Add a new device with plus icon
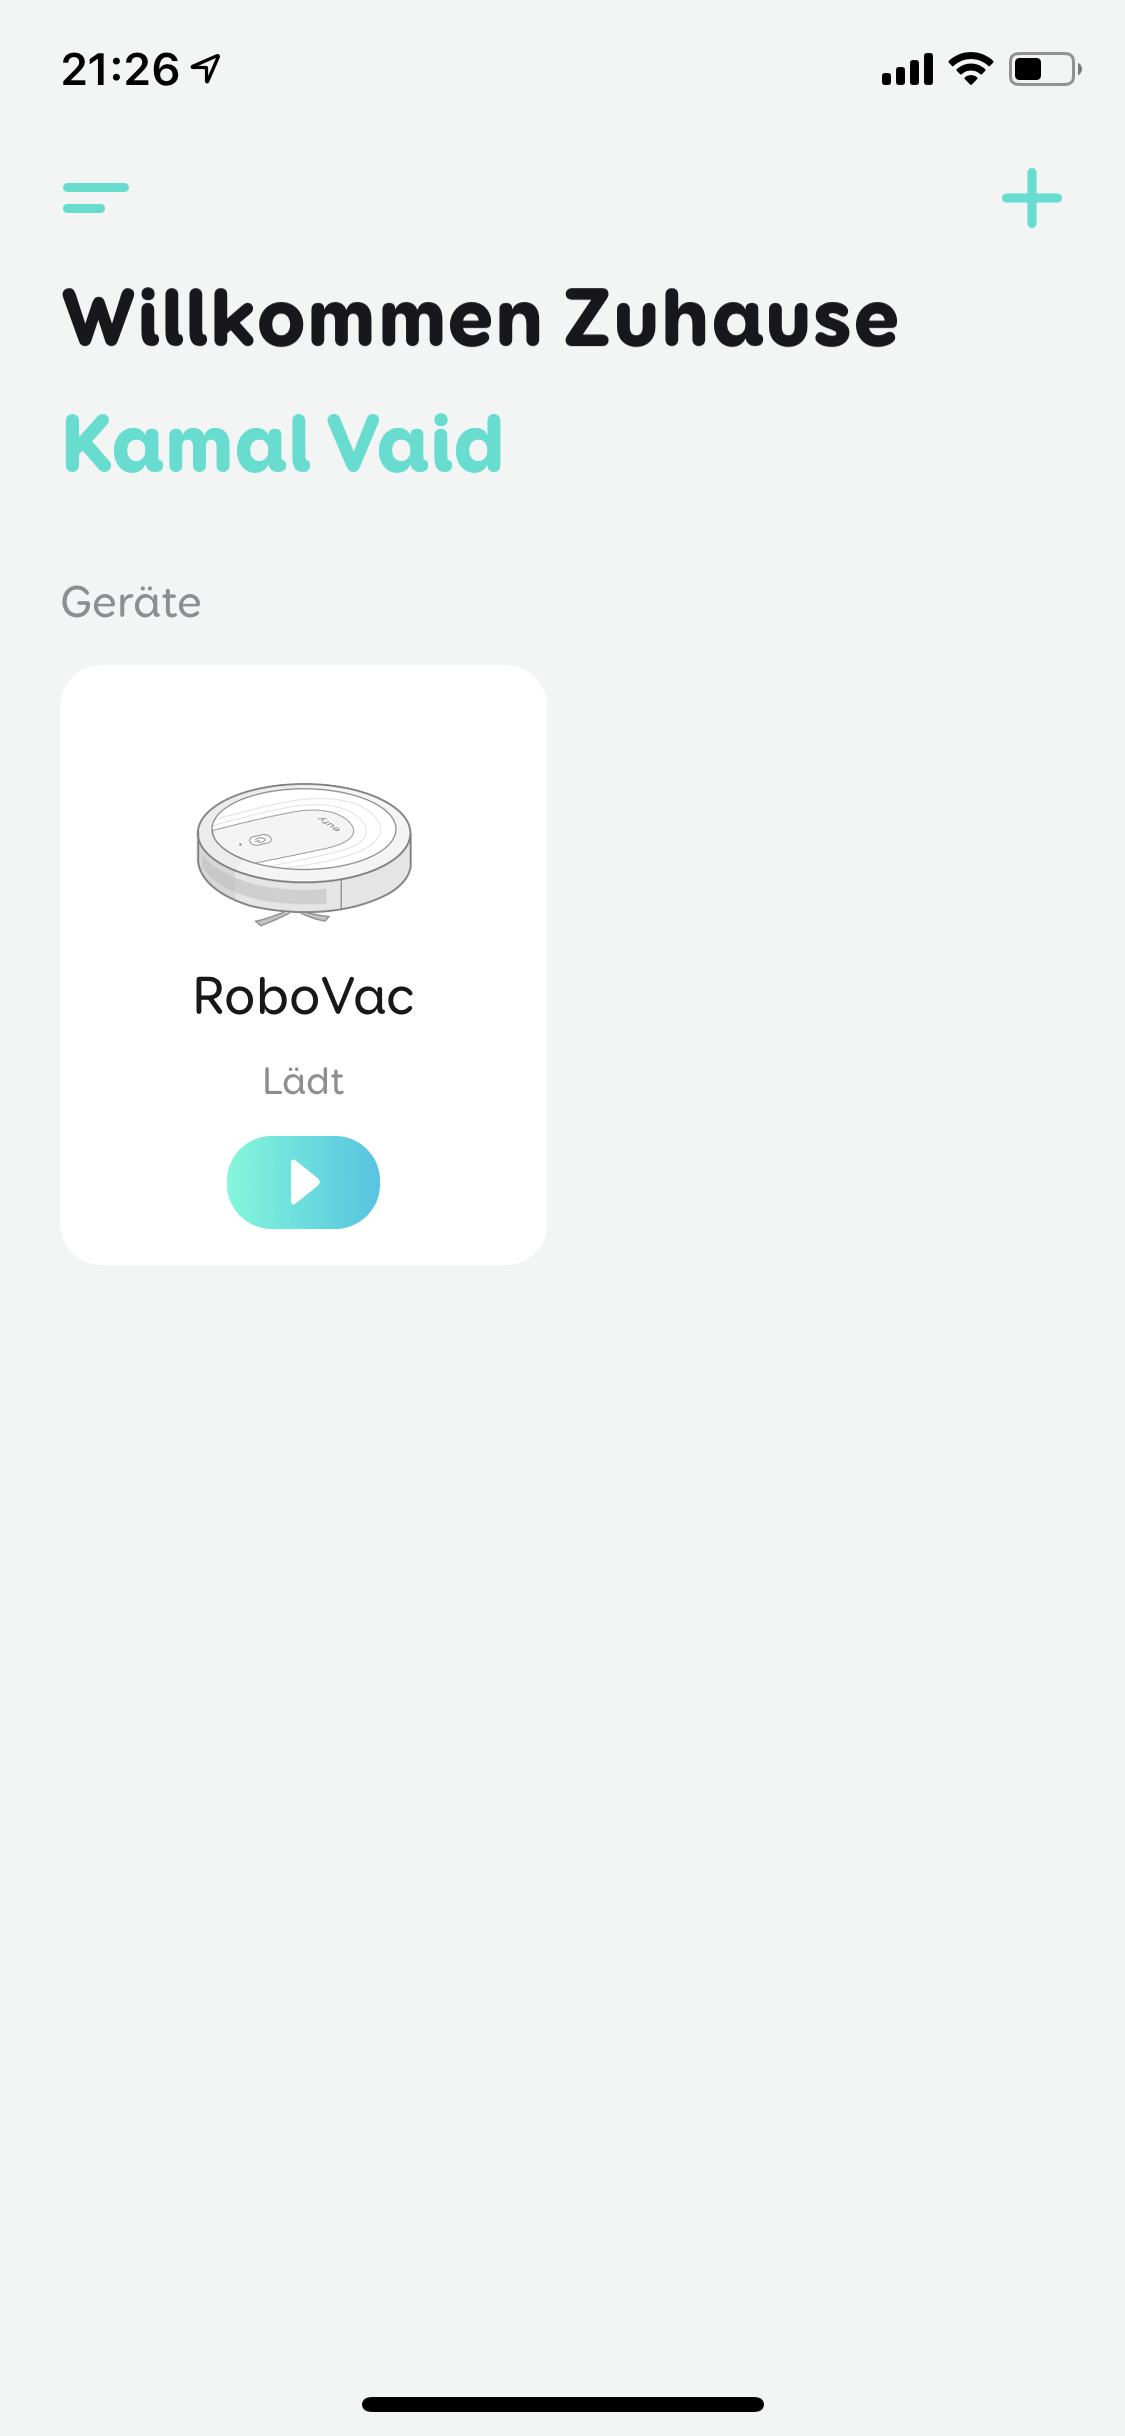Image resolution: width=1125 pixels, height=2436 pixels. pyautogui.click(x=1032, y=198)
